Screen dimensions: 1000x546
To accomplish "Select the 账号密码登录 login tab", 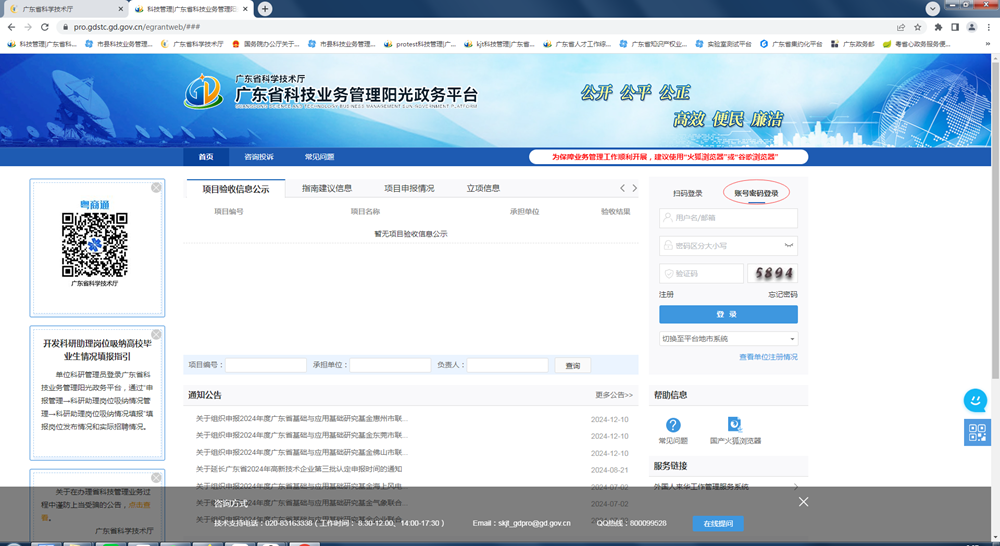I will pyautogui.click(x=756, y=193).
